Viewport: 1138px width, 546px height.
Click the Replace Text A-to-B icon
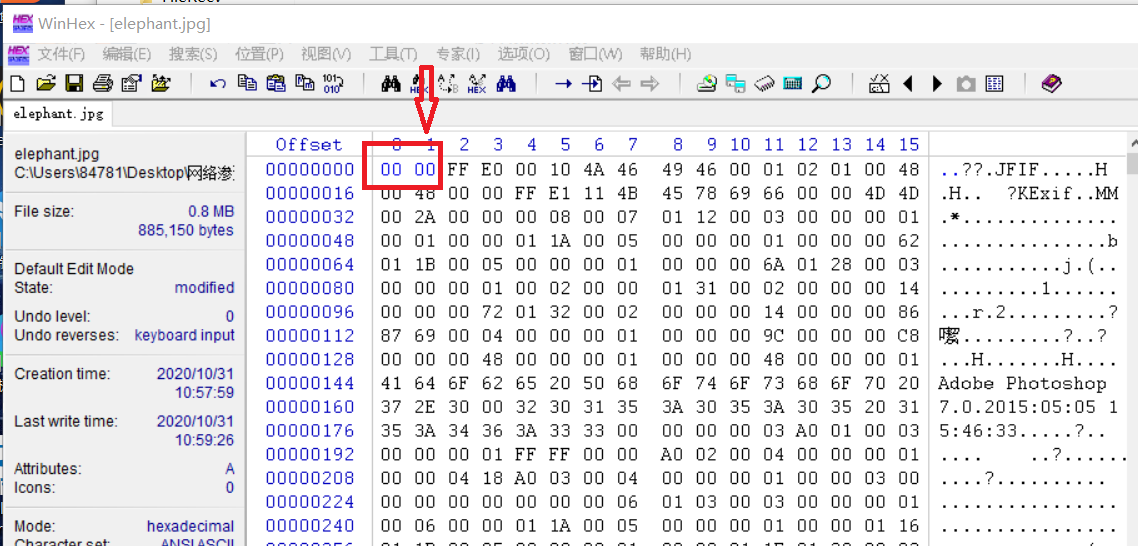click(x=449, y=83)
